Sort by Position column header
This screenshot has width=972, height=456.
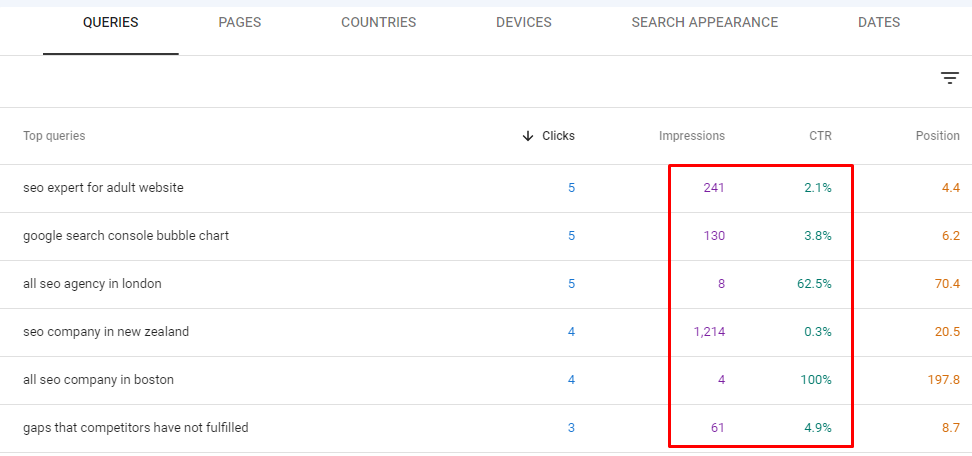[938, 136]
